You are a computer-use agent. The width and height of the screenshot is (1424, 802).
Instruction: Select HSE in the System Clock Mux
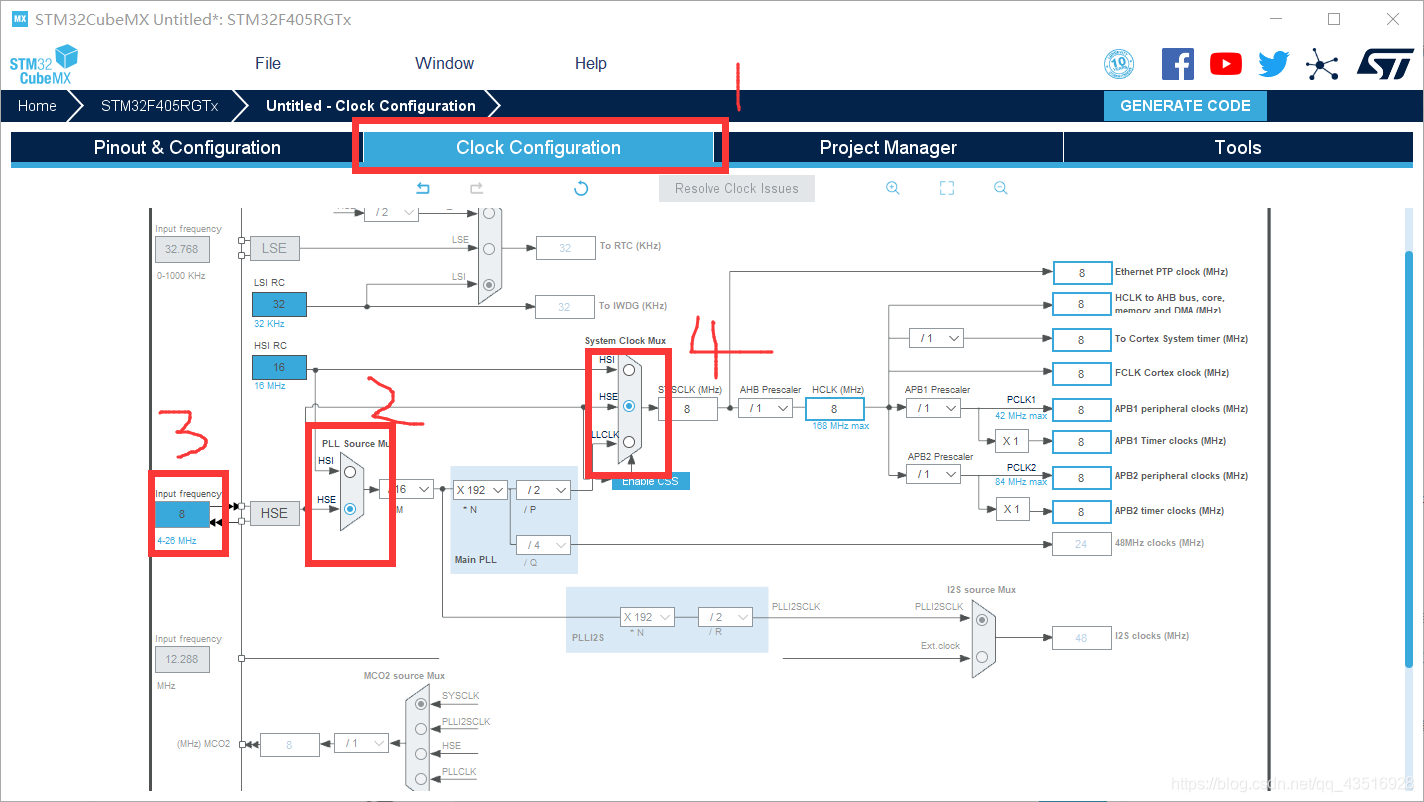[x=629, y=406]
